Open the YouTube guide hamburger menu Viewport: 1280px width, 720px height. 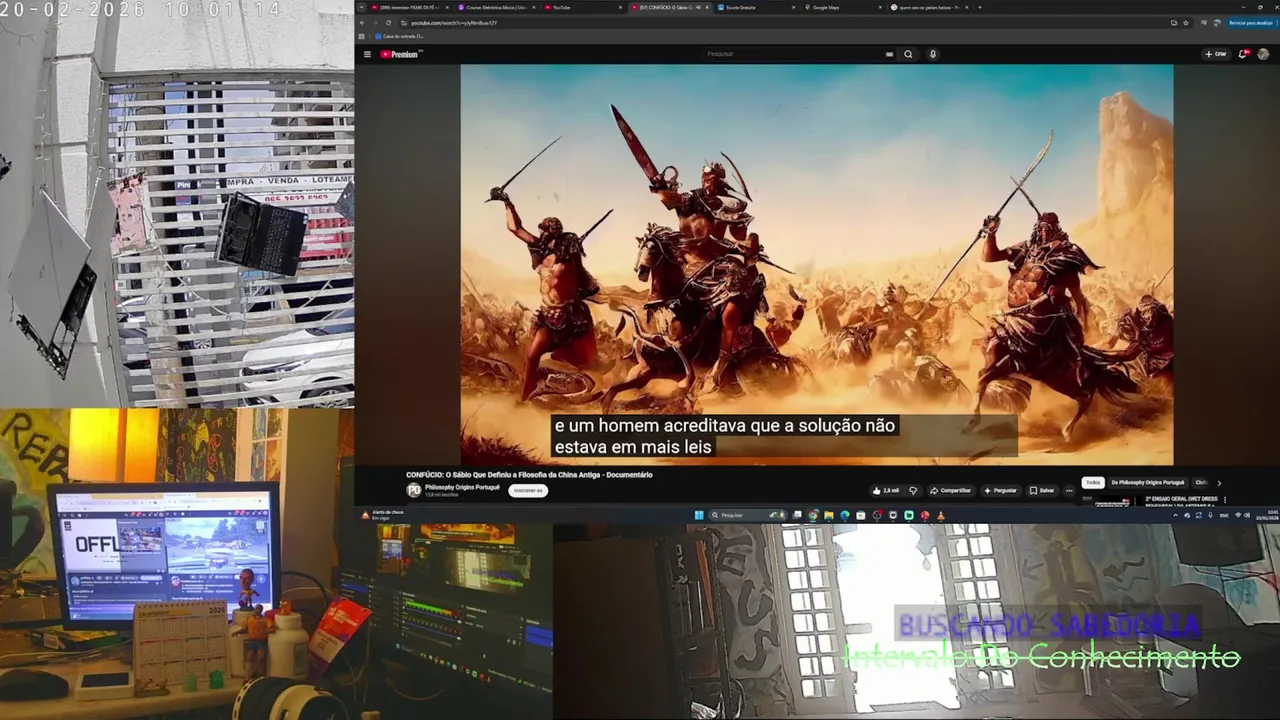[x=367, y=54]
